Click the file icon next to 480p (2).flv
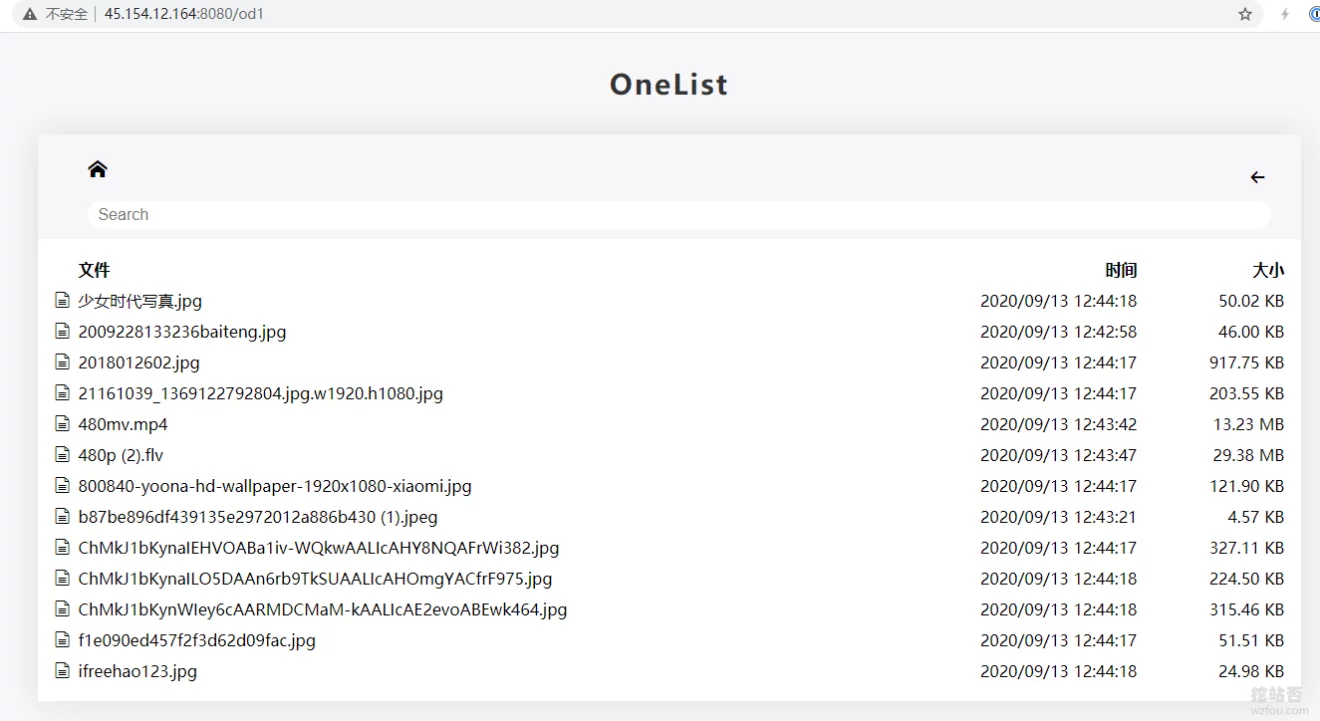This screenshot has width=1320, height=721. (60, 455)
